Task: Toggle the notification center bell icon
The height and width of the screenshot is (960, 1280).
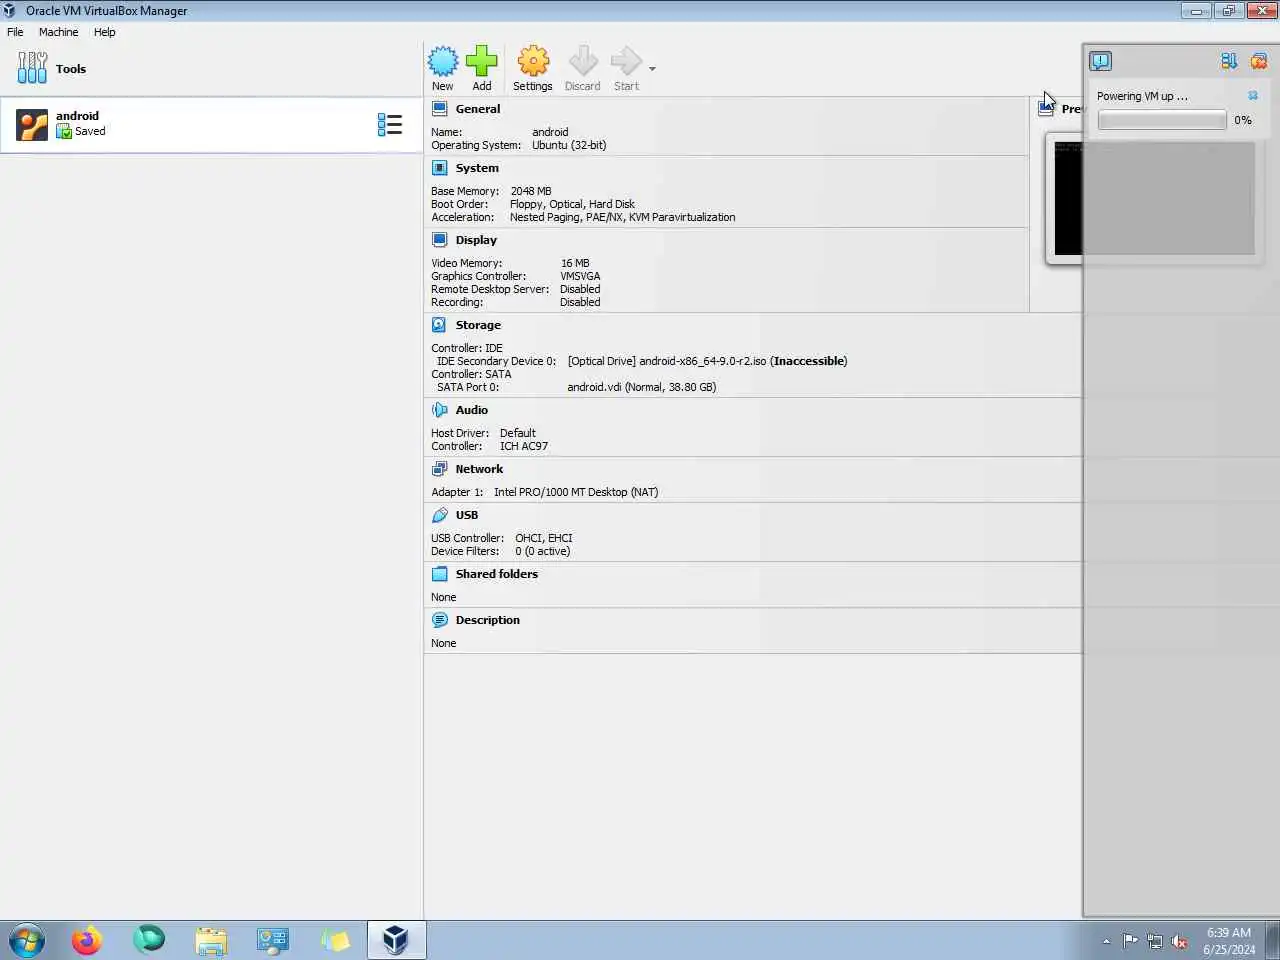Action: [x=1100, y=61]
